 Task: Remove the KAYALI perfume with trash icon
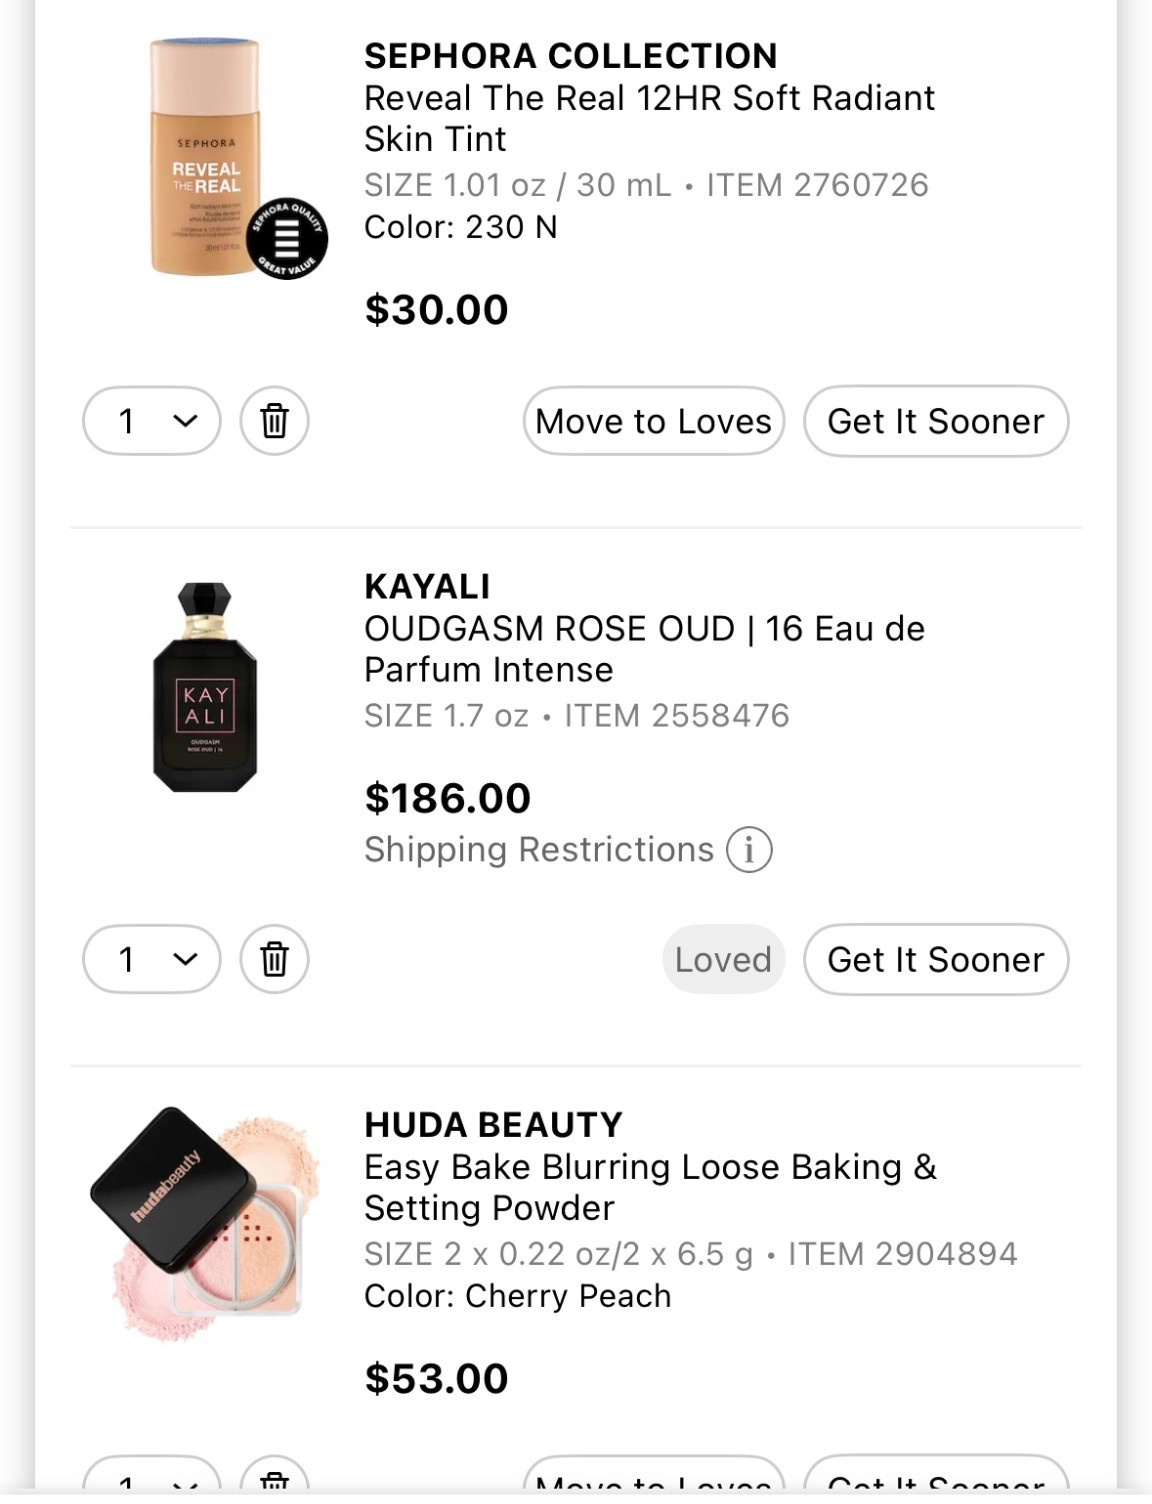[274, 959]
